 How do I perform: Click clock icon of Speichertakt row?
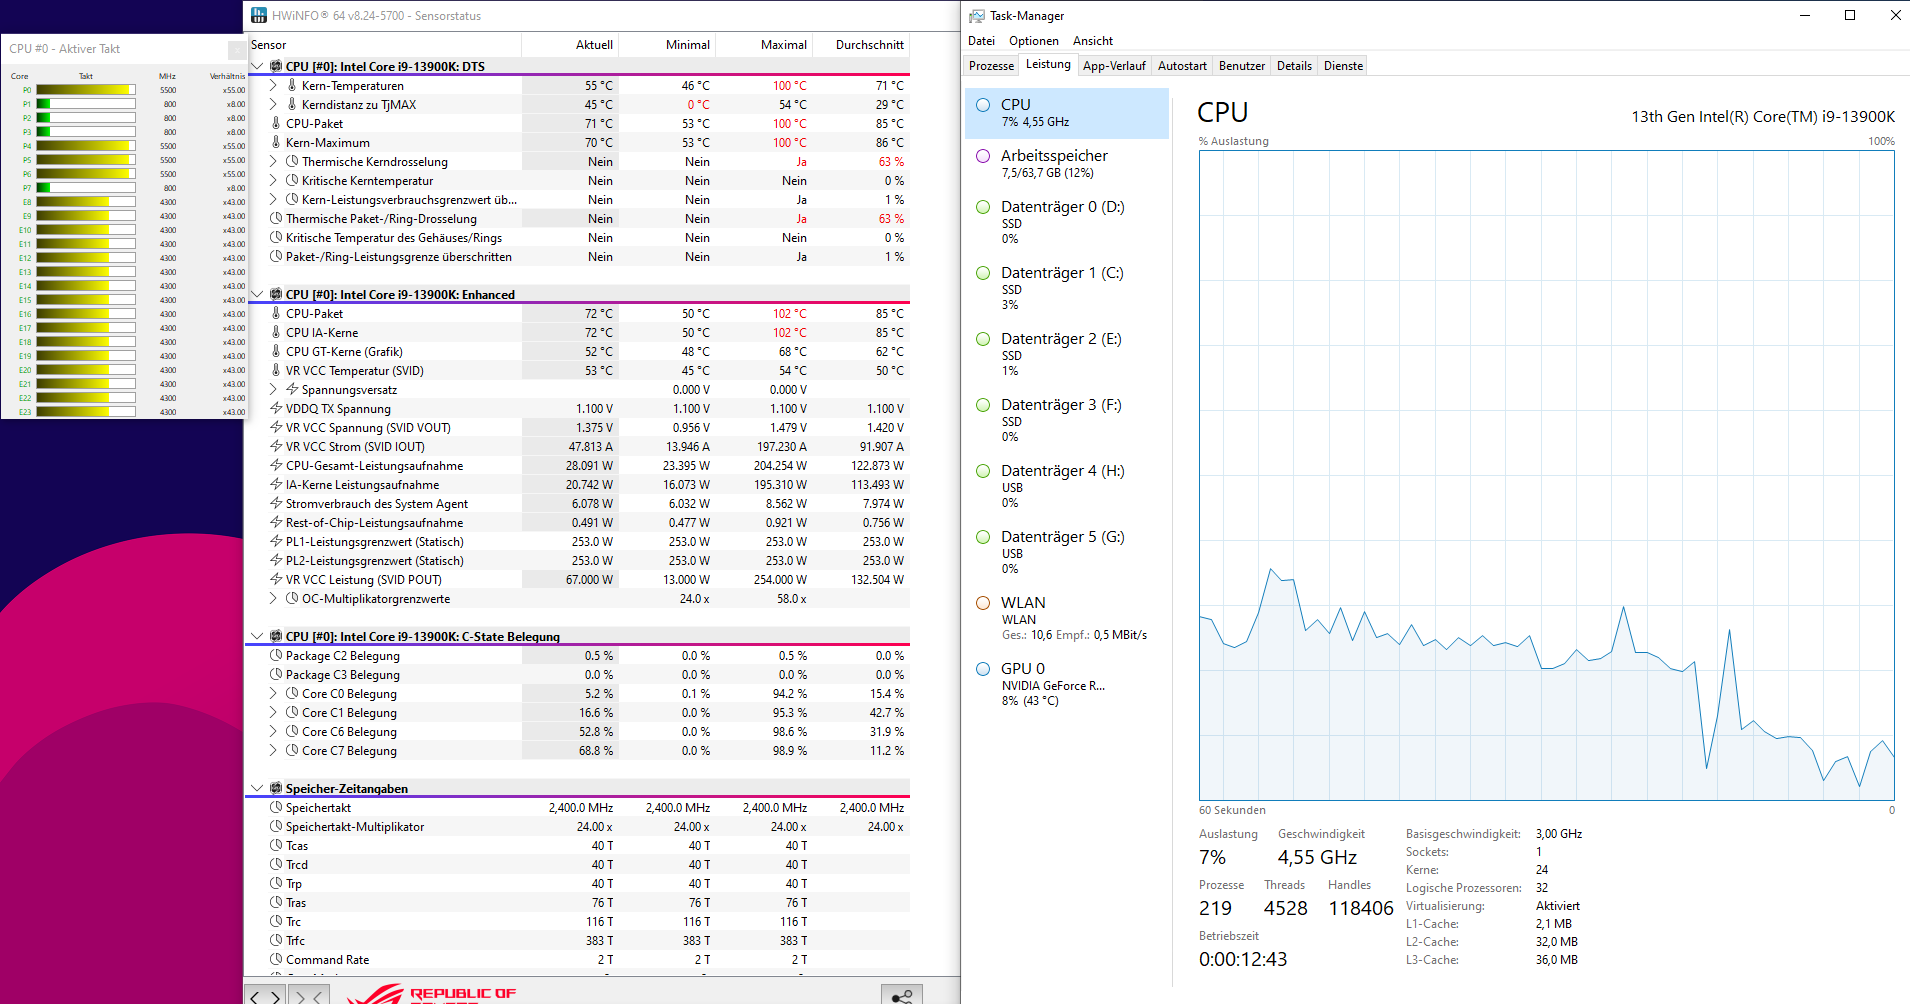pyautogui.click(x=276, y=807)
